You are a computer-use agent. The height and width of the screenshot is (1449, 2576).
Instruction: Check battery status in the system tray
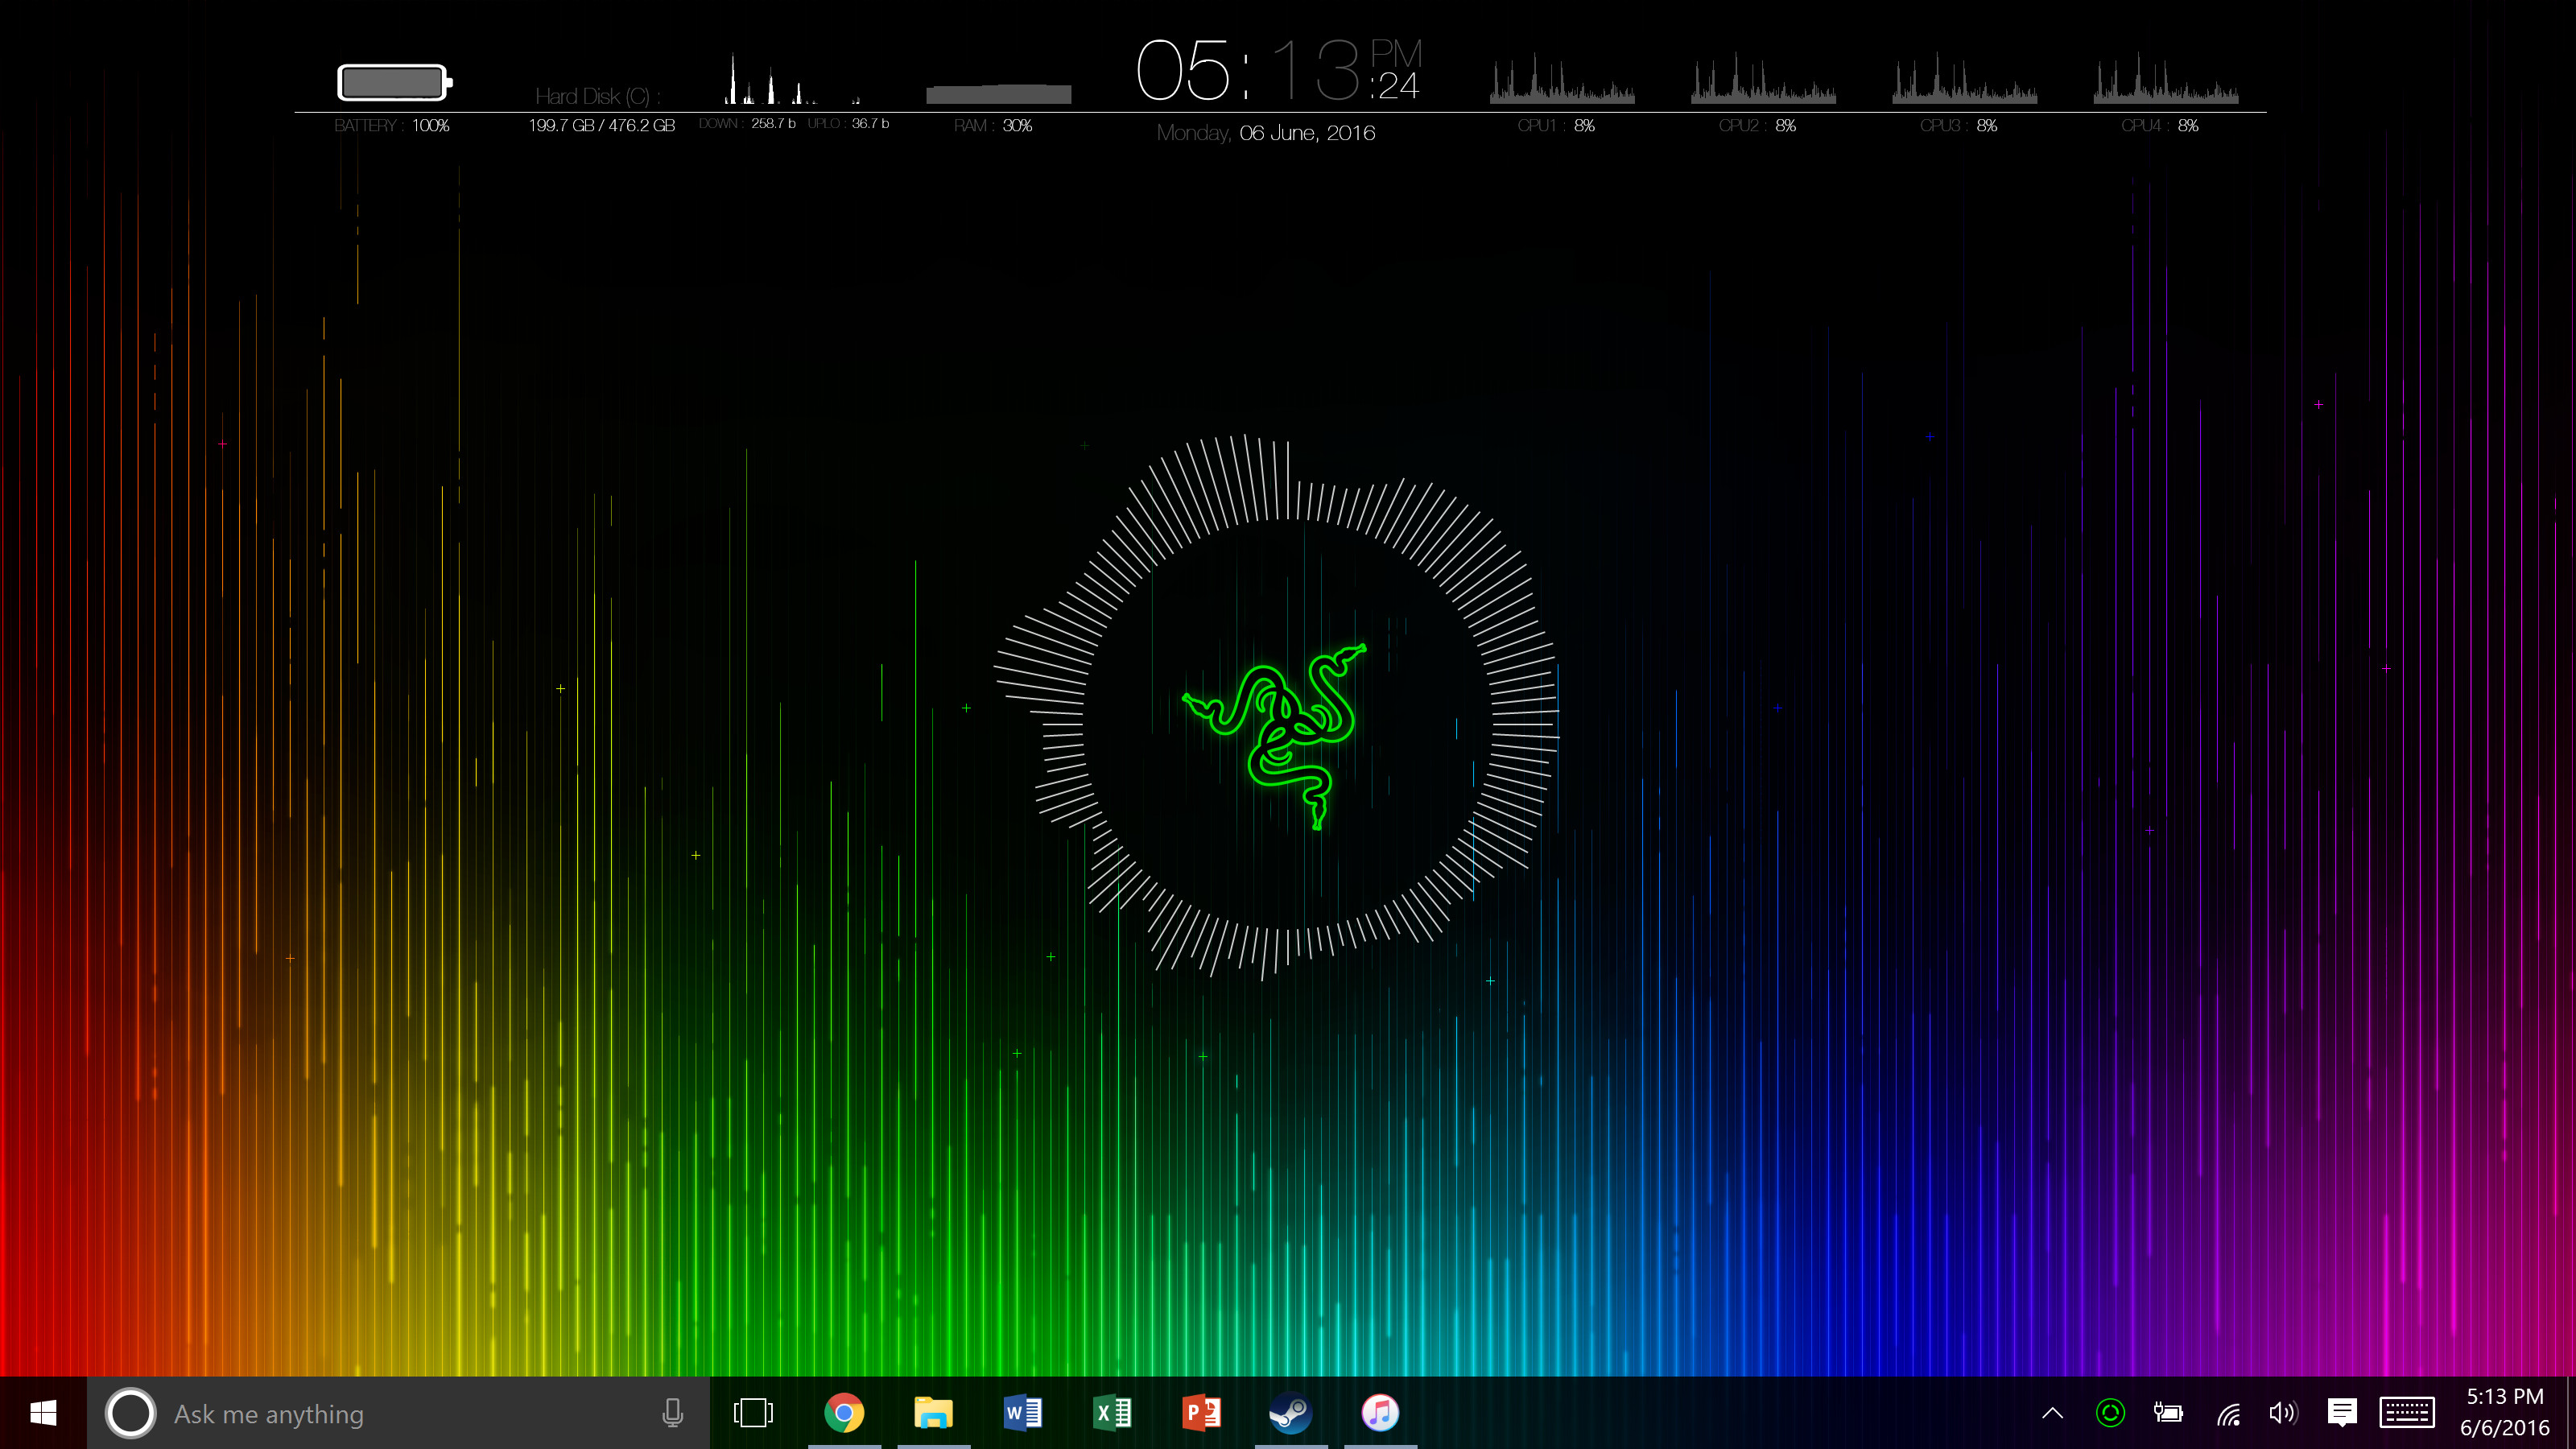[x=2168, y=1413]
